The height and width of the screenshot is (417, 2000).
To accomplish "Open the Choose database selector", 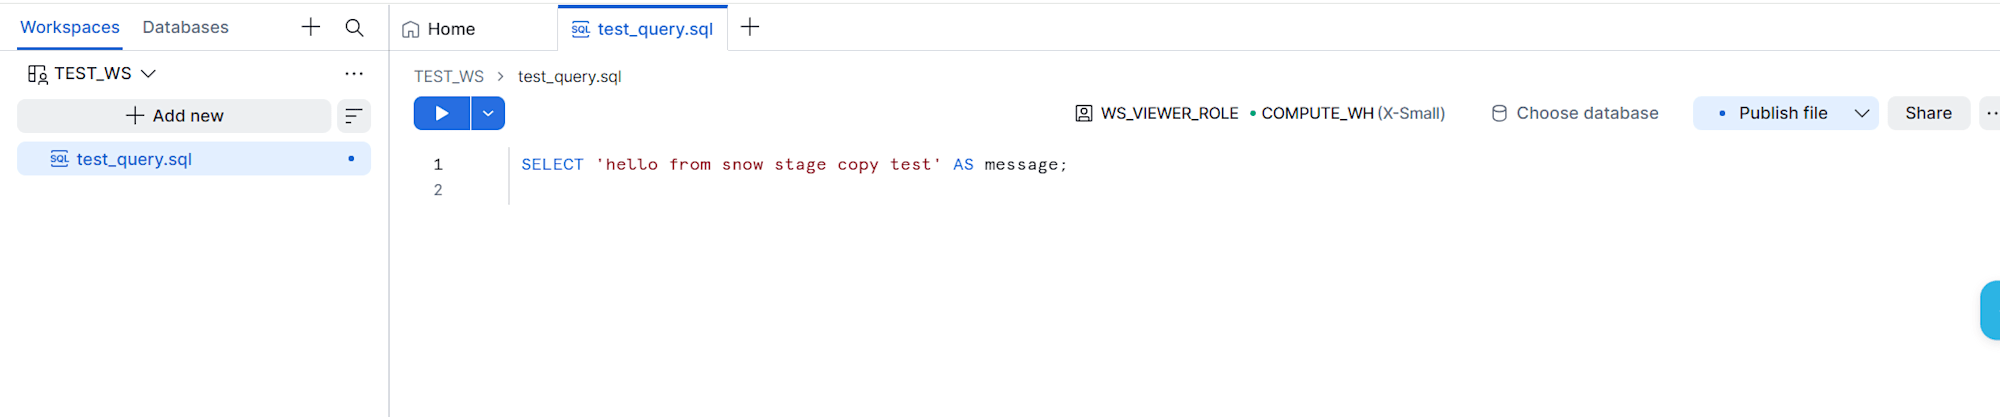I will [1574, 113].
